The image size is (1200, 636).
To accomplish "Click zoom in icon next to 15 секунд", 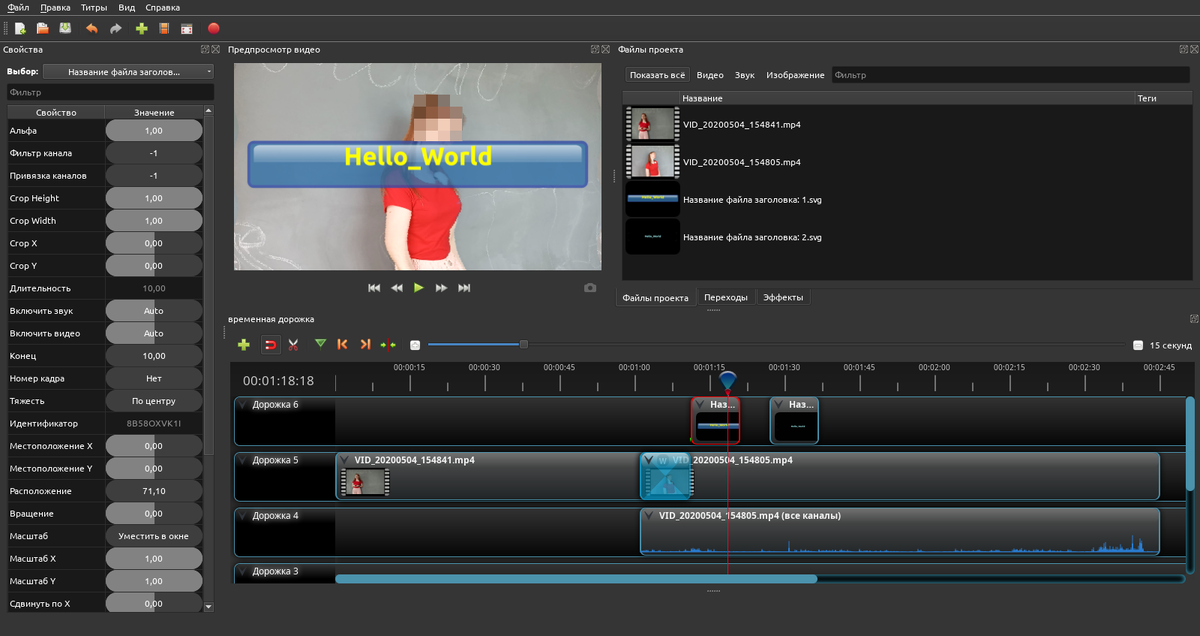I will pyautogui.click(x=1138, y=345).
